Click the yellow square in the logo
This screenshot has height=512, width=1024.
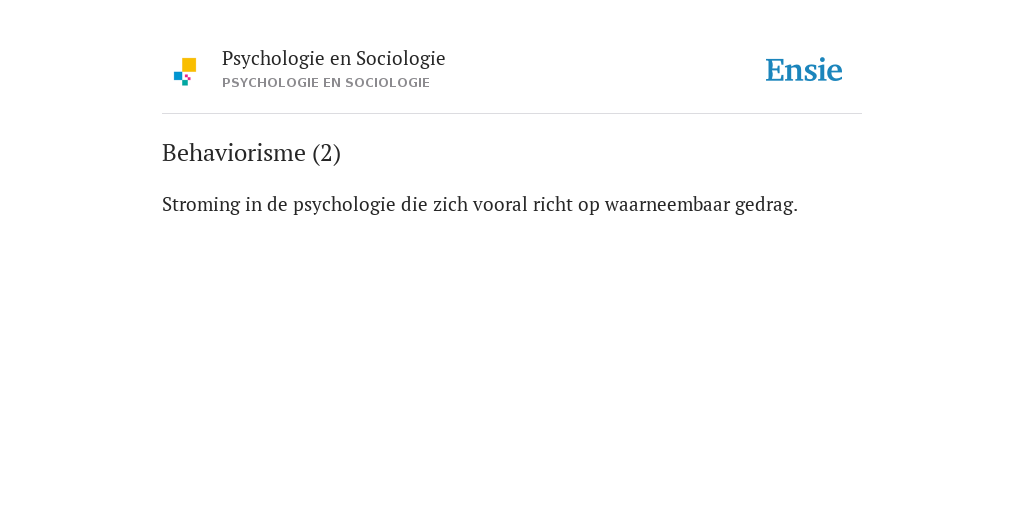[x=189, y=65]
